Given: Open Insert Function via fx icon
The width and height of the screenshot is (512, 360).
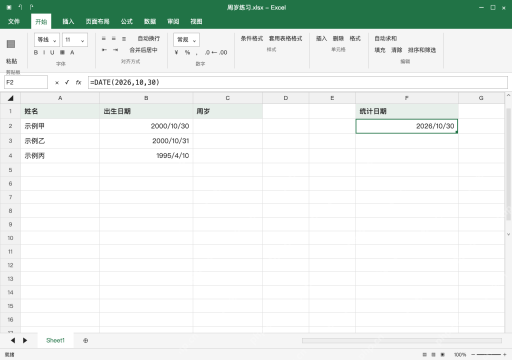Looking at the screenshot, I should 78,82.
